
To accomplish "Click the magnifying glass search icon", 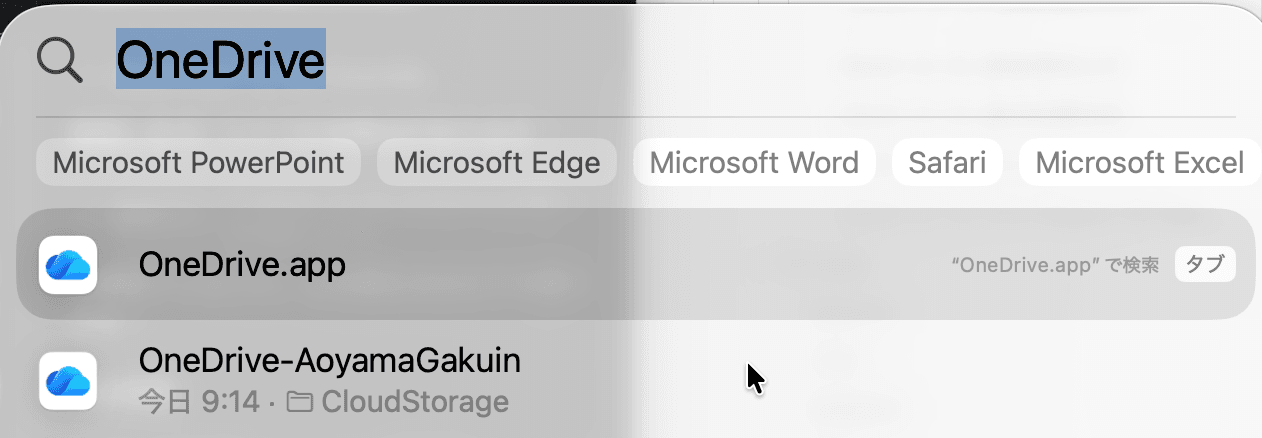I will click(58, 61).
